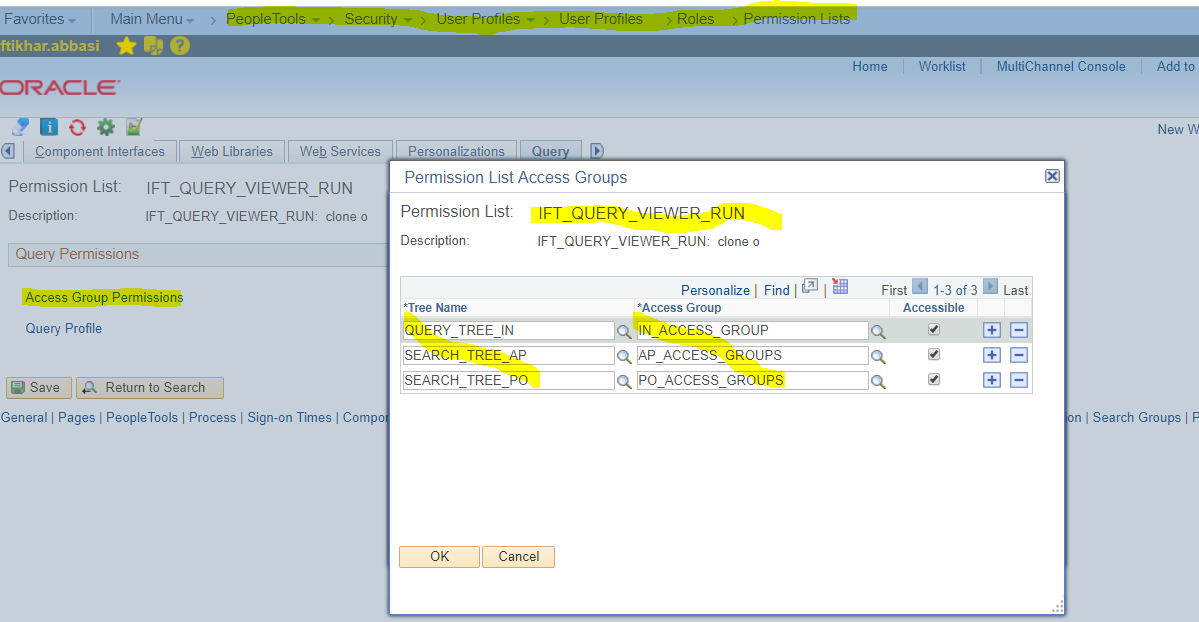Screen dimensions: 1199x622
Task: Switch to the Web Services tab
Action: coord(340,151)
